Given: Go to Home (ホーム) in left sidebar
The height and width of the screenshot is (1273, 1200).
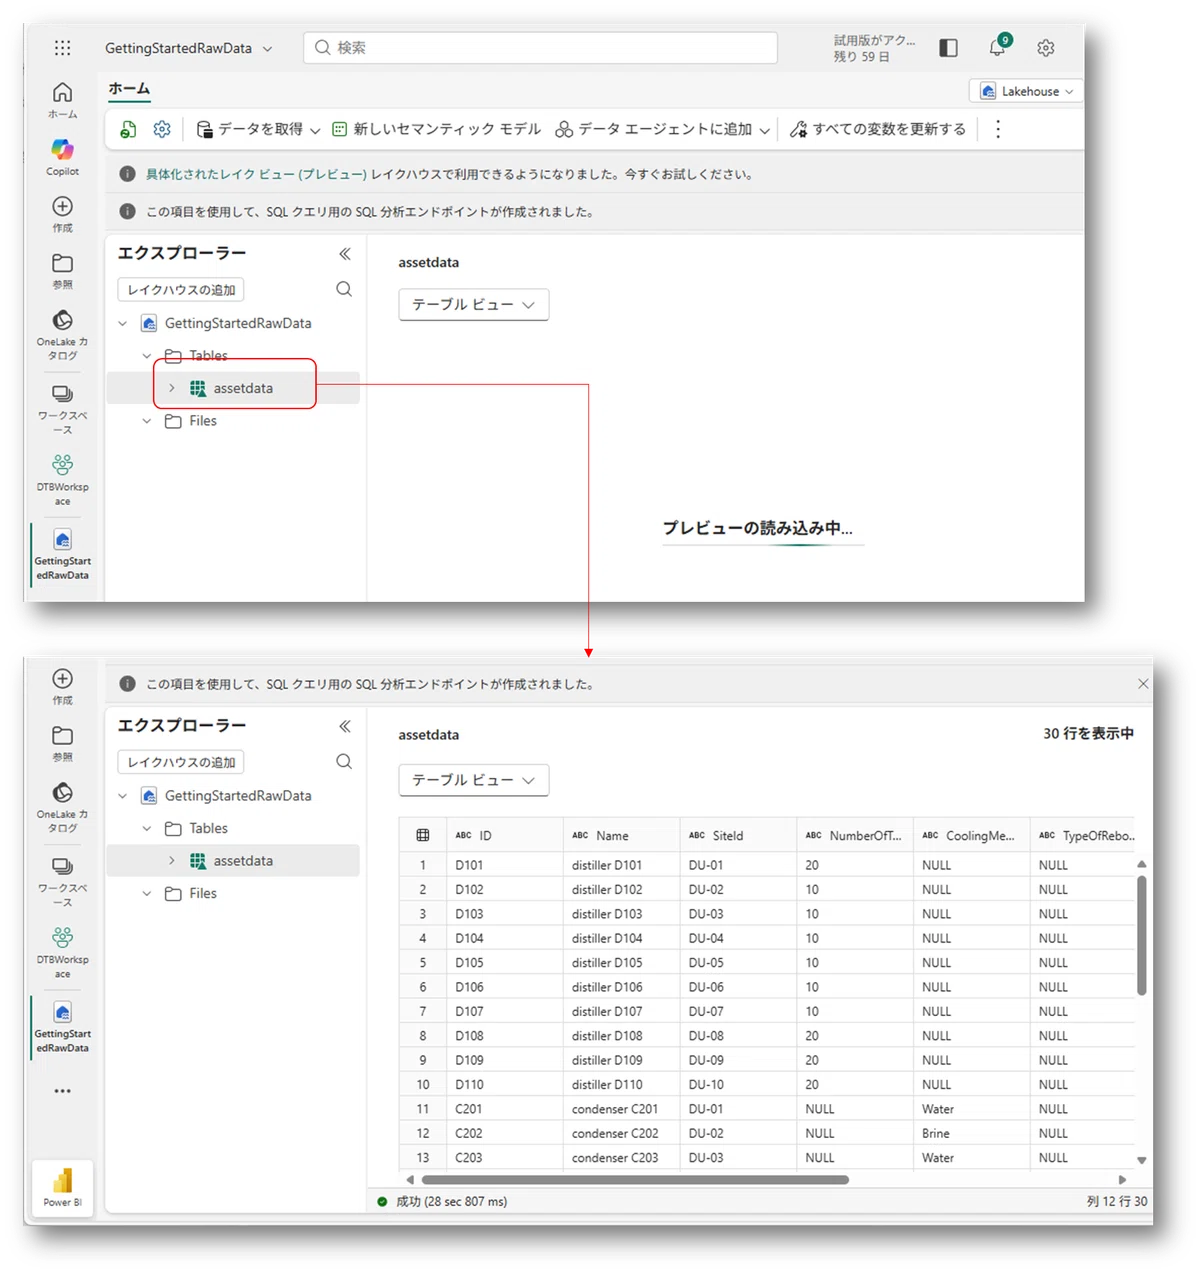Looking at the screenshot, I should click(x=62, y=100).
